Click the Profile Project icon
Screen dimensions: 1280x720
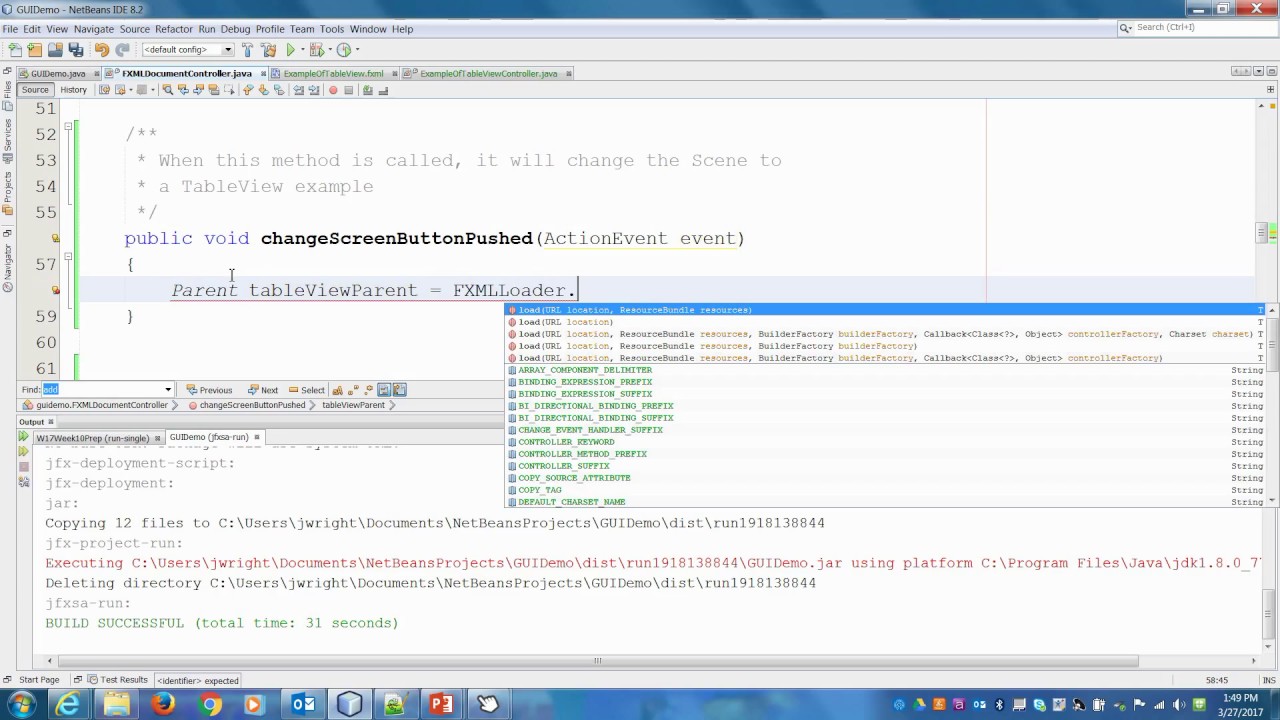(343, 50)
